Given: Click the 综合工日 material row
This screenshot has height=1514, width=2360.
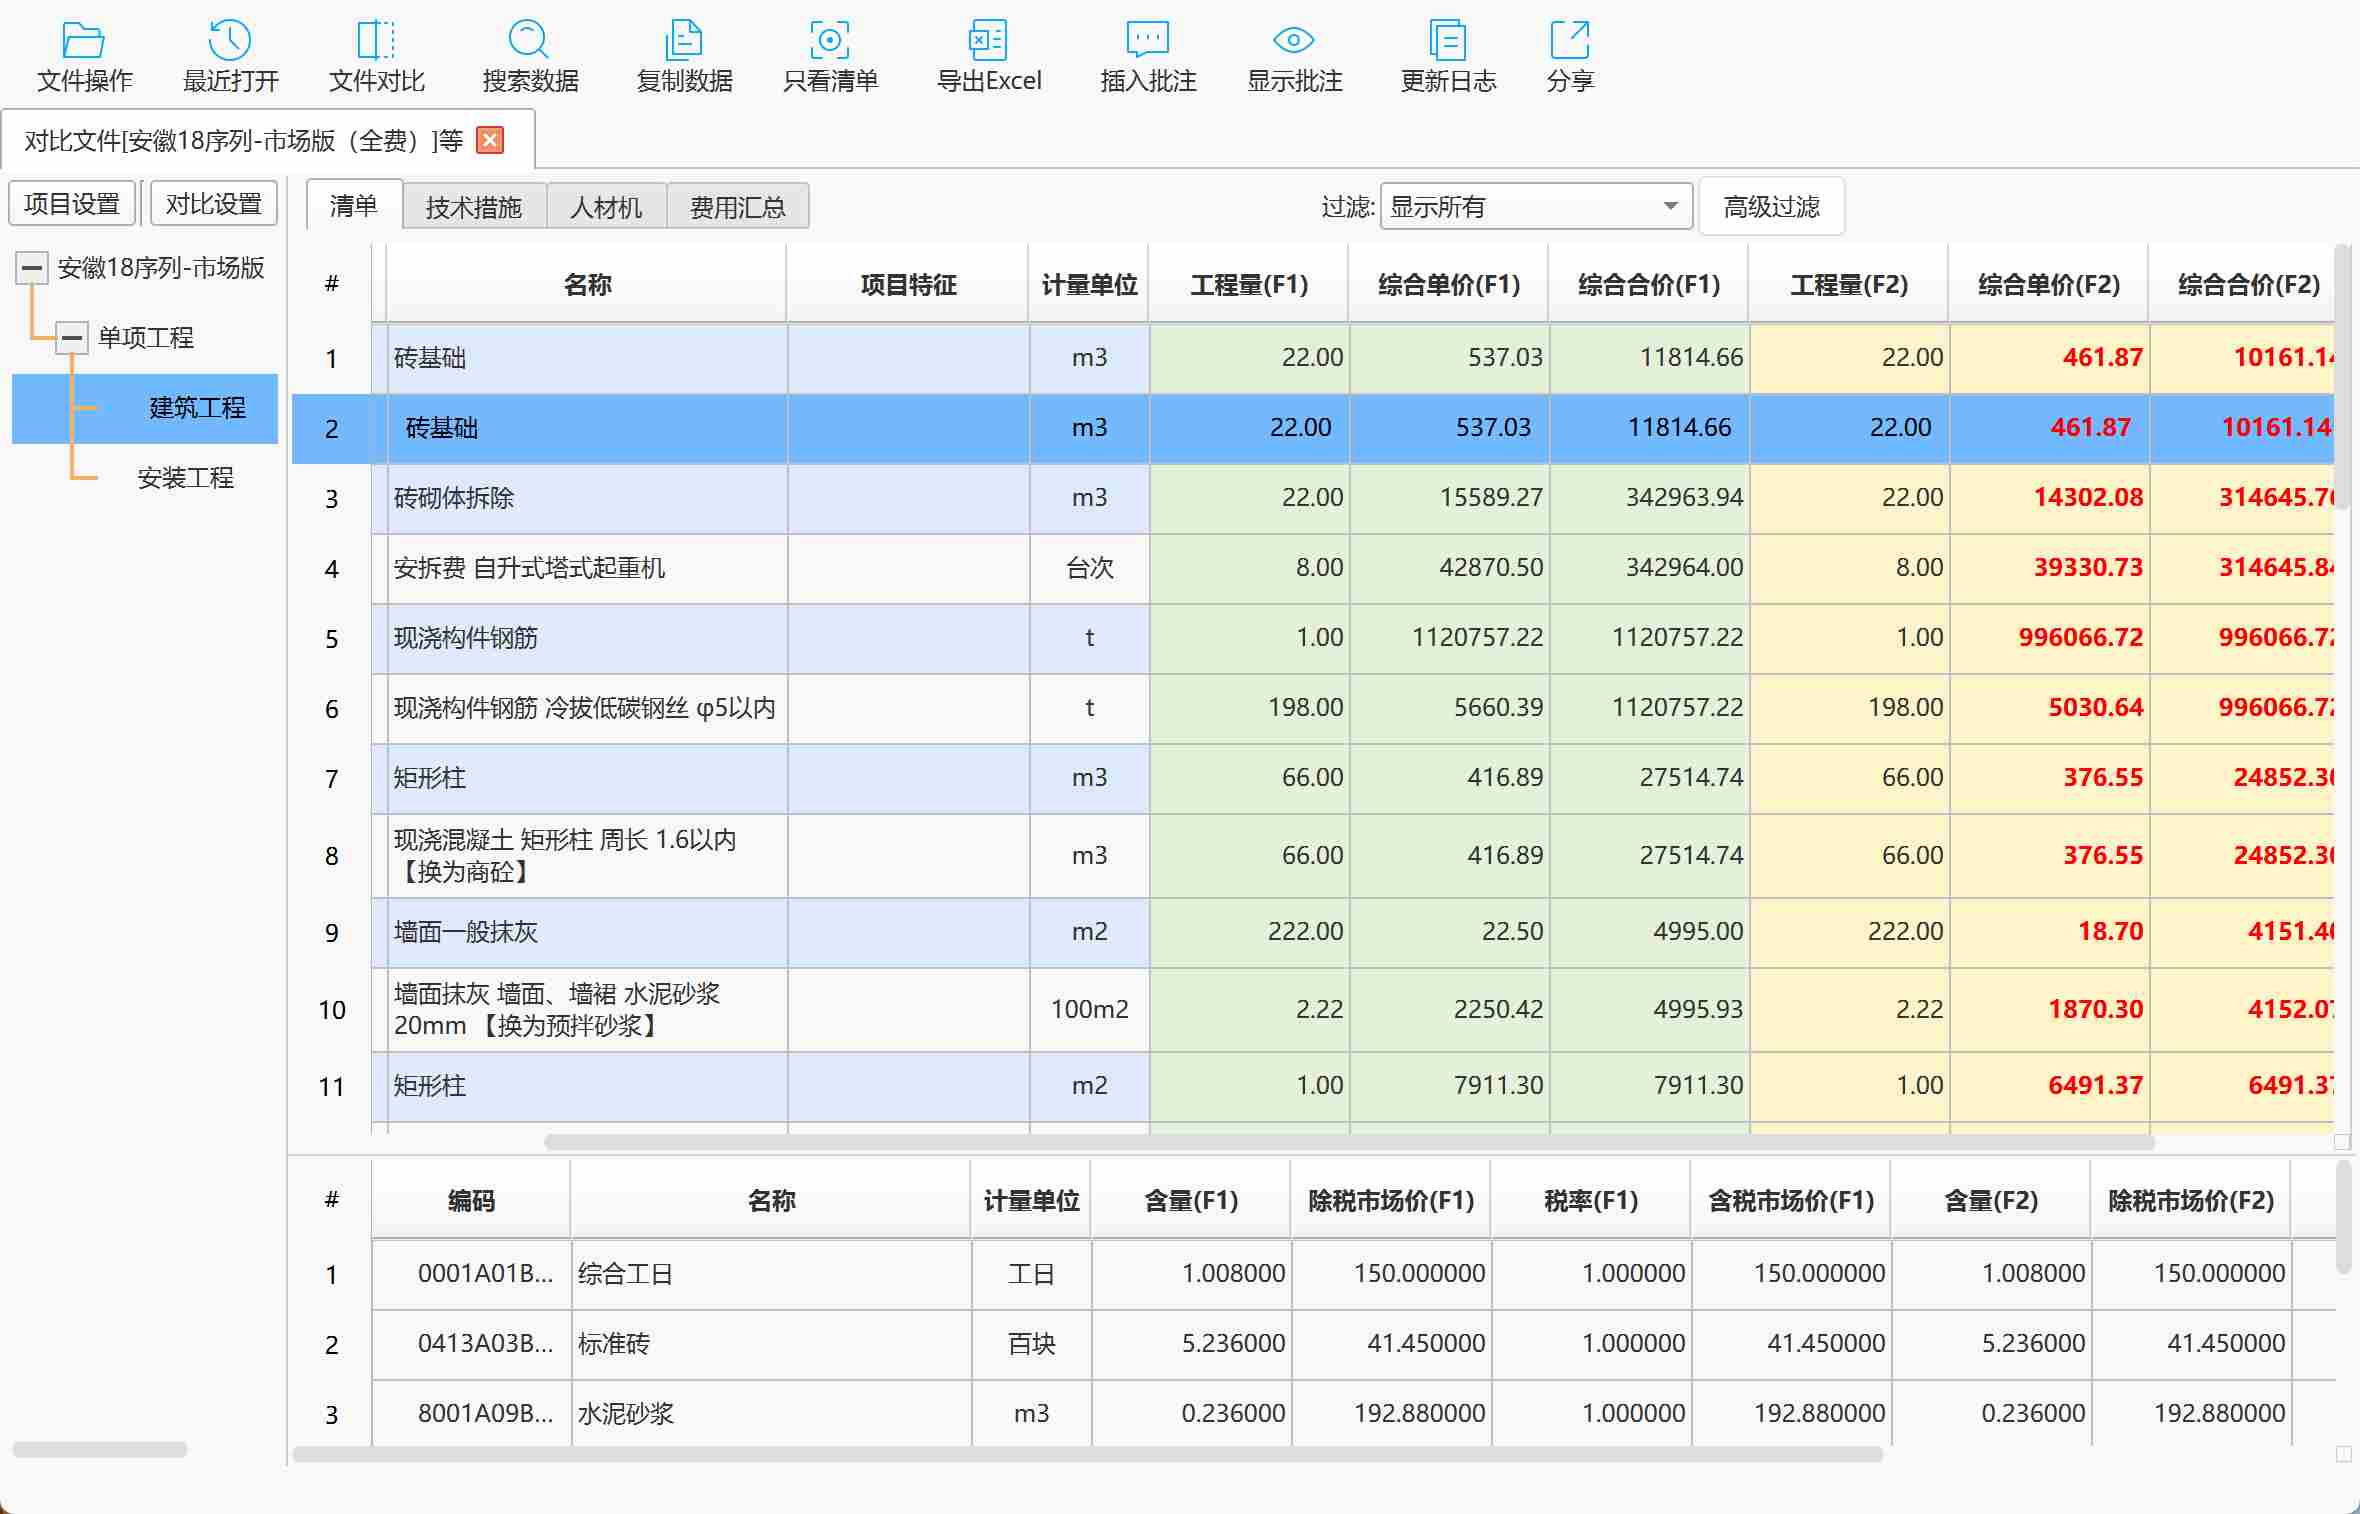Looking at the screenshot, I should click(x=1313, y=1274).
